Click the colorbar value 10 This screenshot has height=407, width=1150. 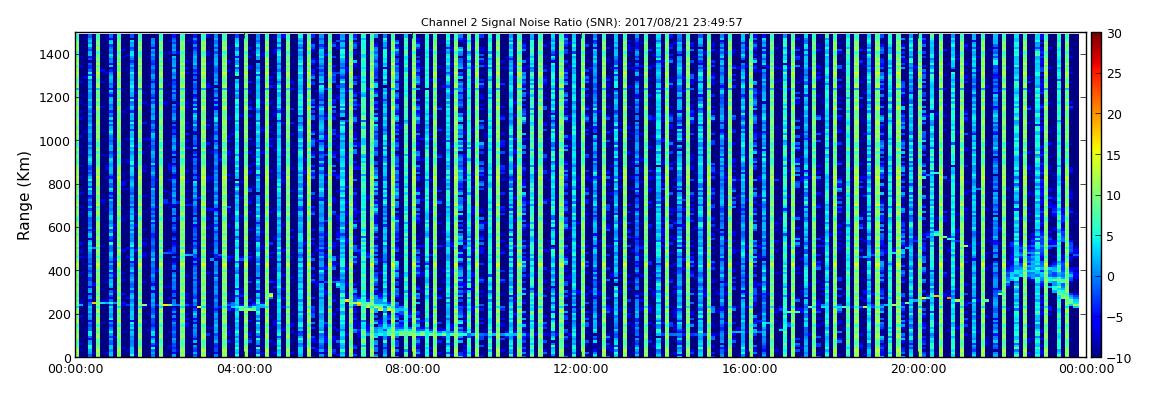pyautogui.click(x=1115, y=196)
